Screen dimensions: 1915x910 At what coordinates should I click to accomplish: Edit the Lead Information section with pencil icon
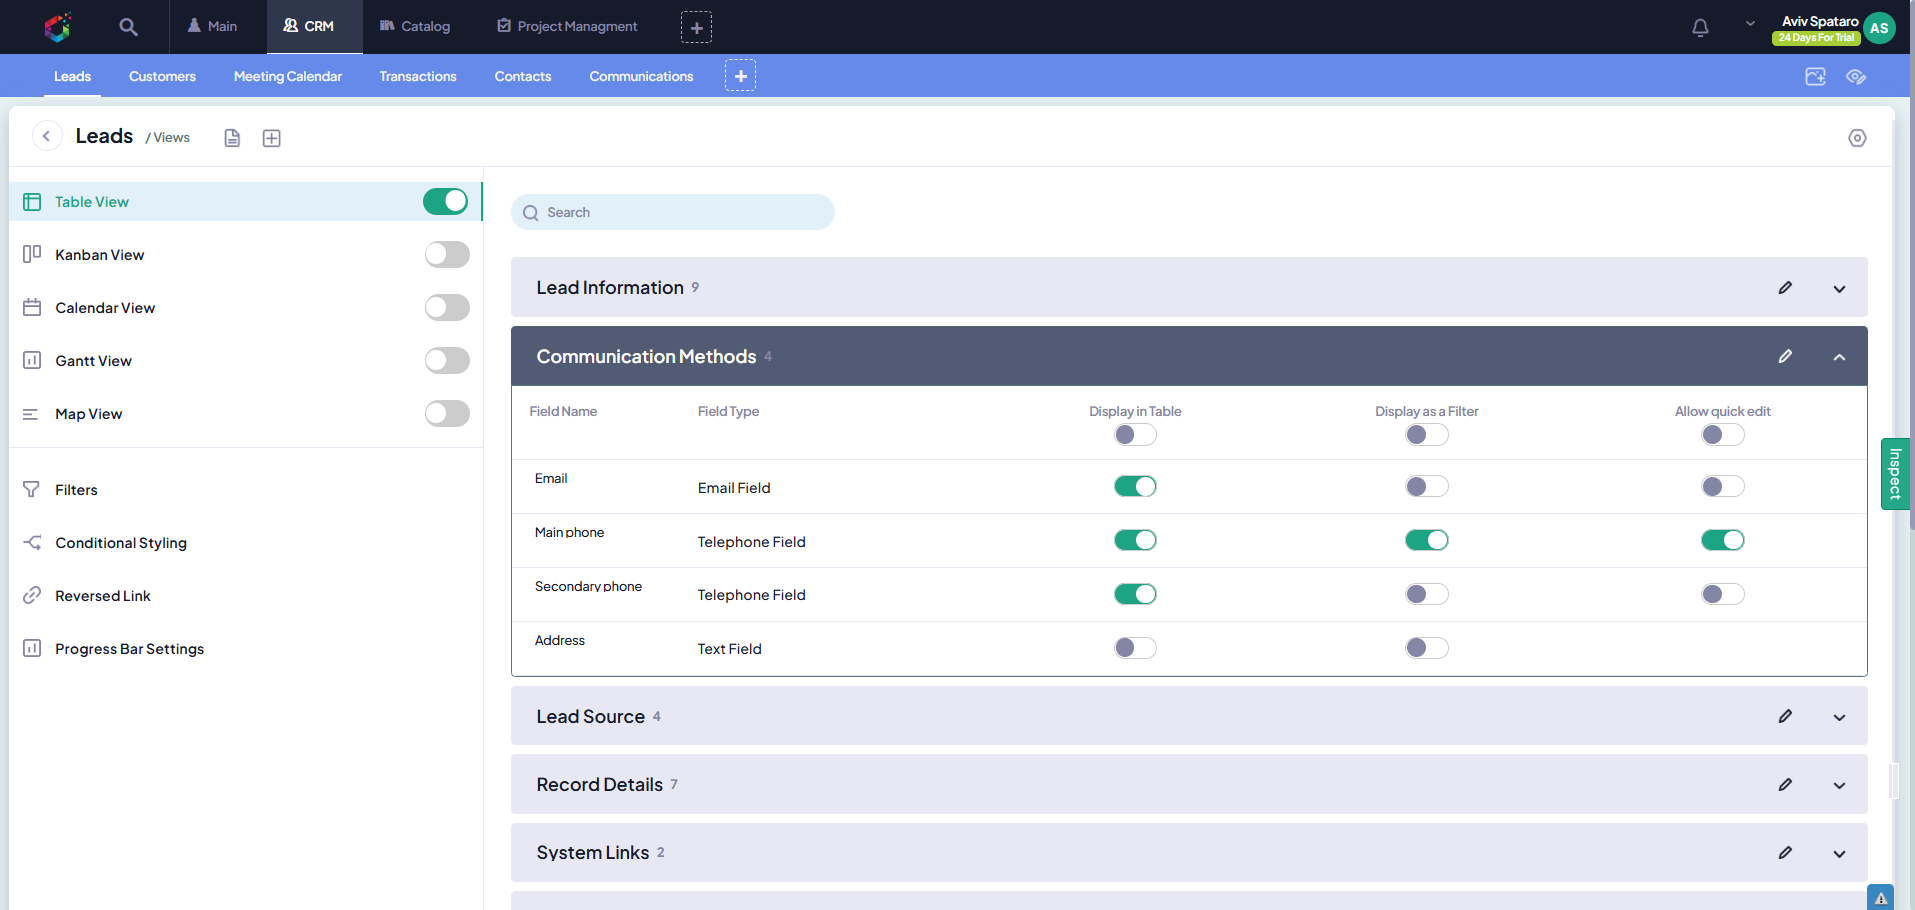(x=1785, y=288)
